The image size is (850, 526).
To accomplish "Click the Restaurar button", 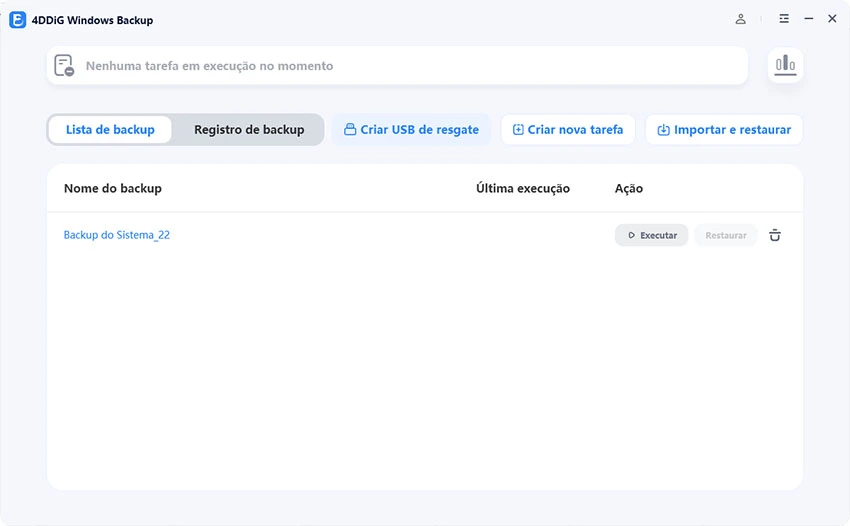I will pos(725,235).
